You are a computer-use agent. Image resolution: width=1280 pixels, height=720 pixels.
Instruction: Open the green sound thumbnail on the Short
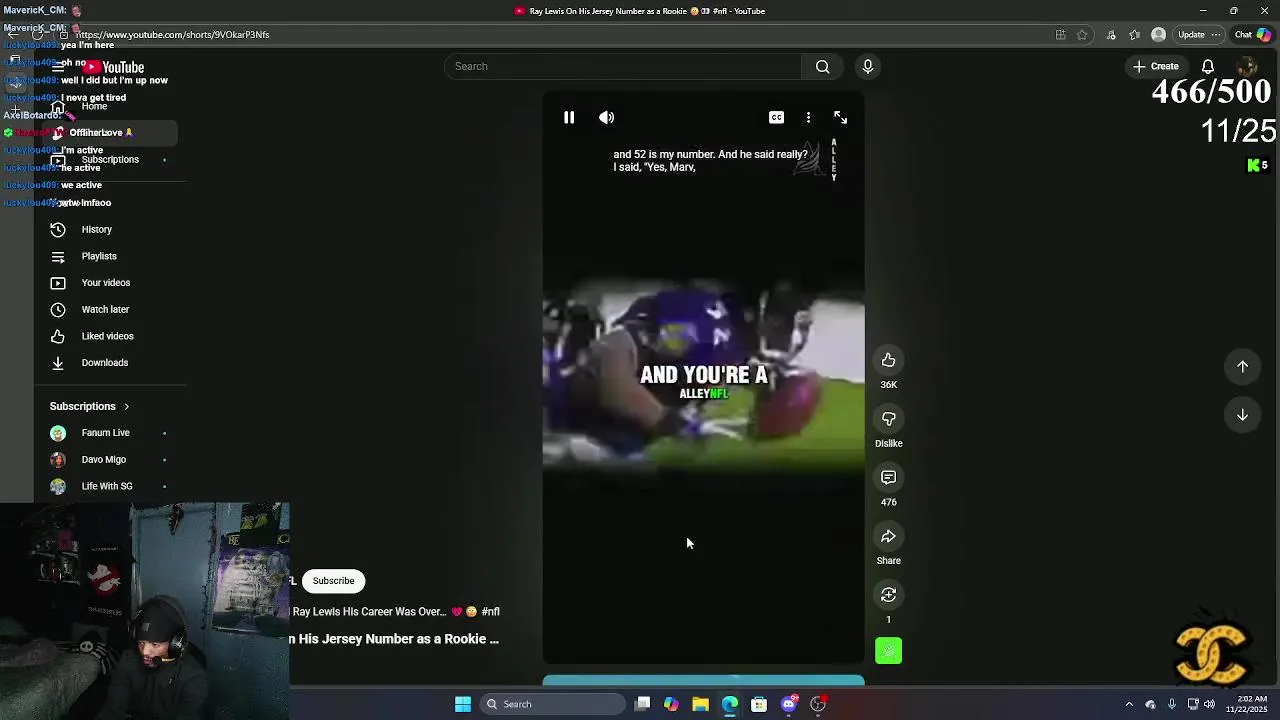(x=888, y=651)
